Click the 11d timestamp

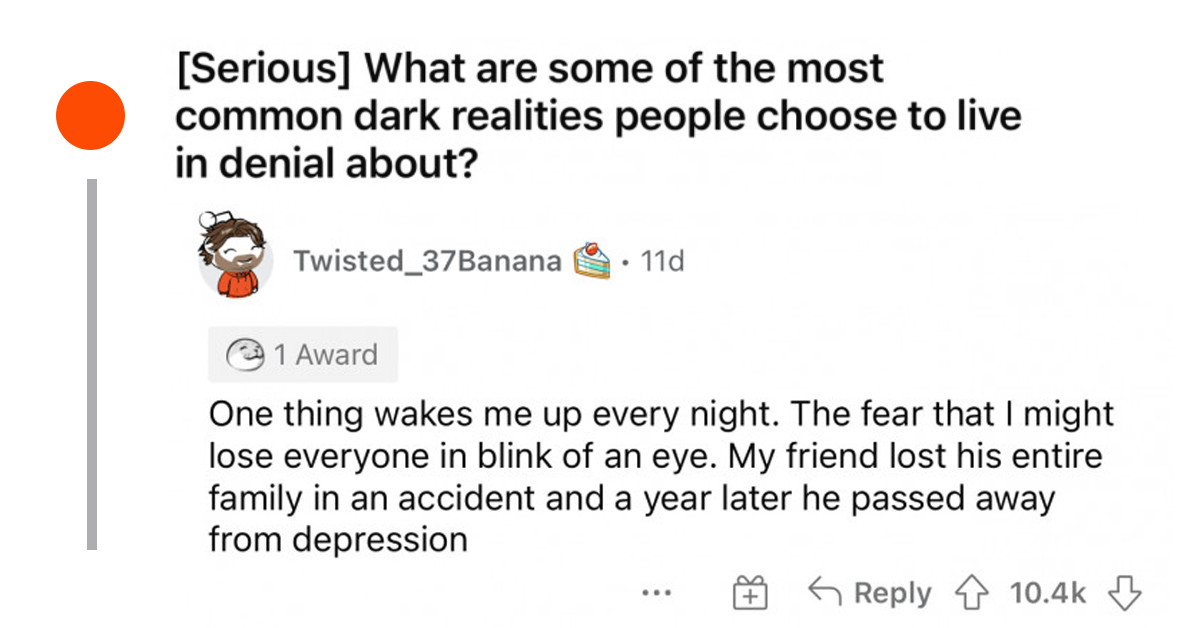(x=661, y=260)
